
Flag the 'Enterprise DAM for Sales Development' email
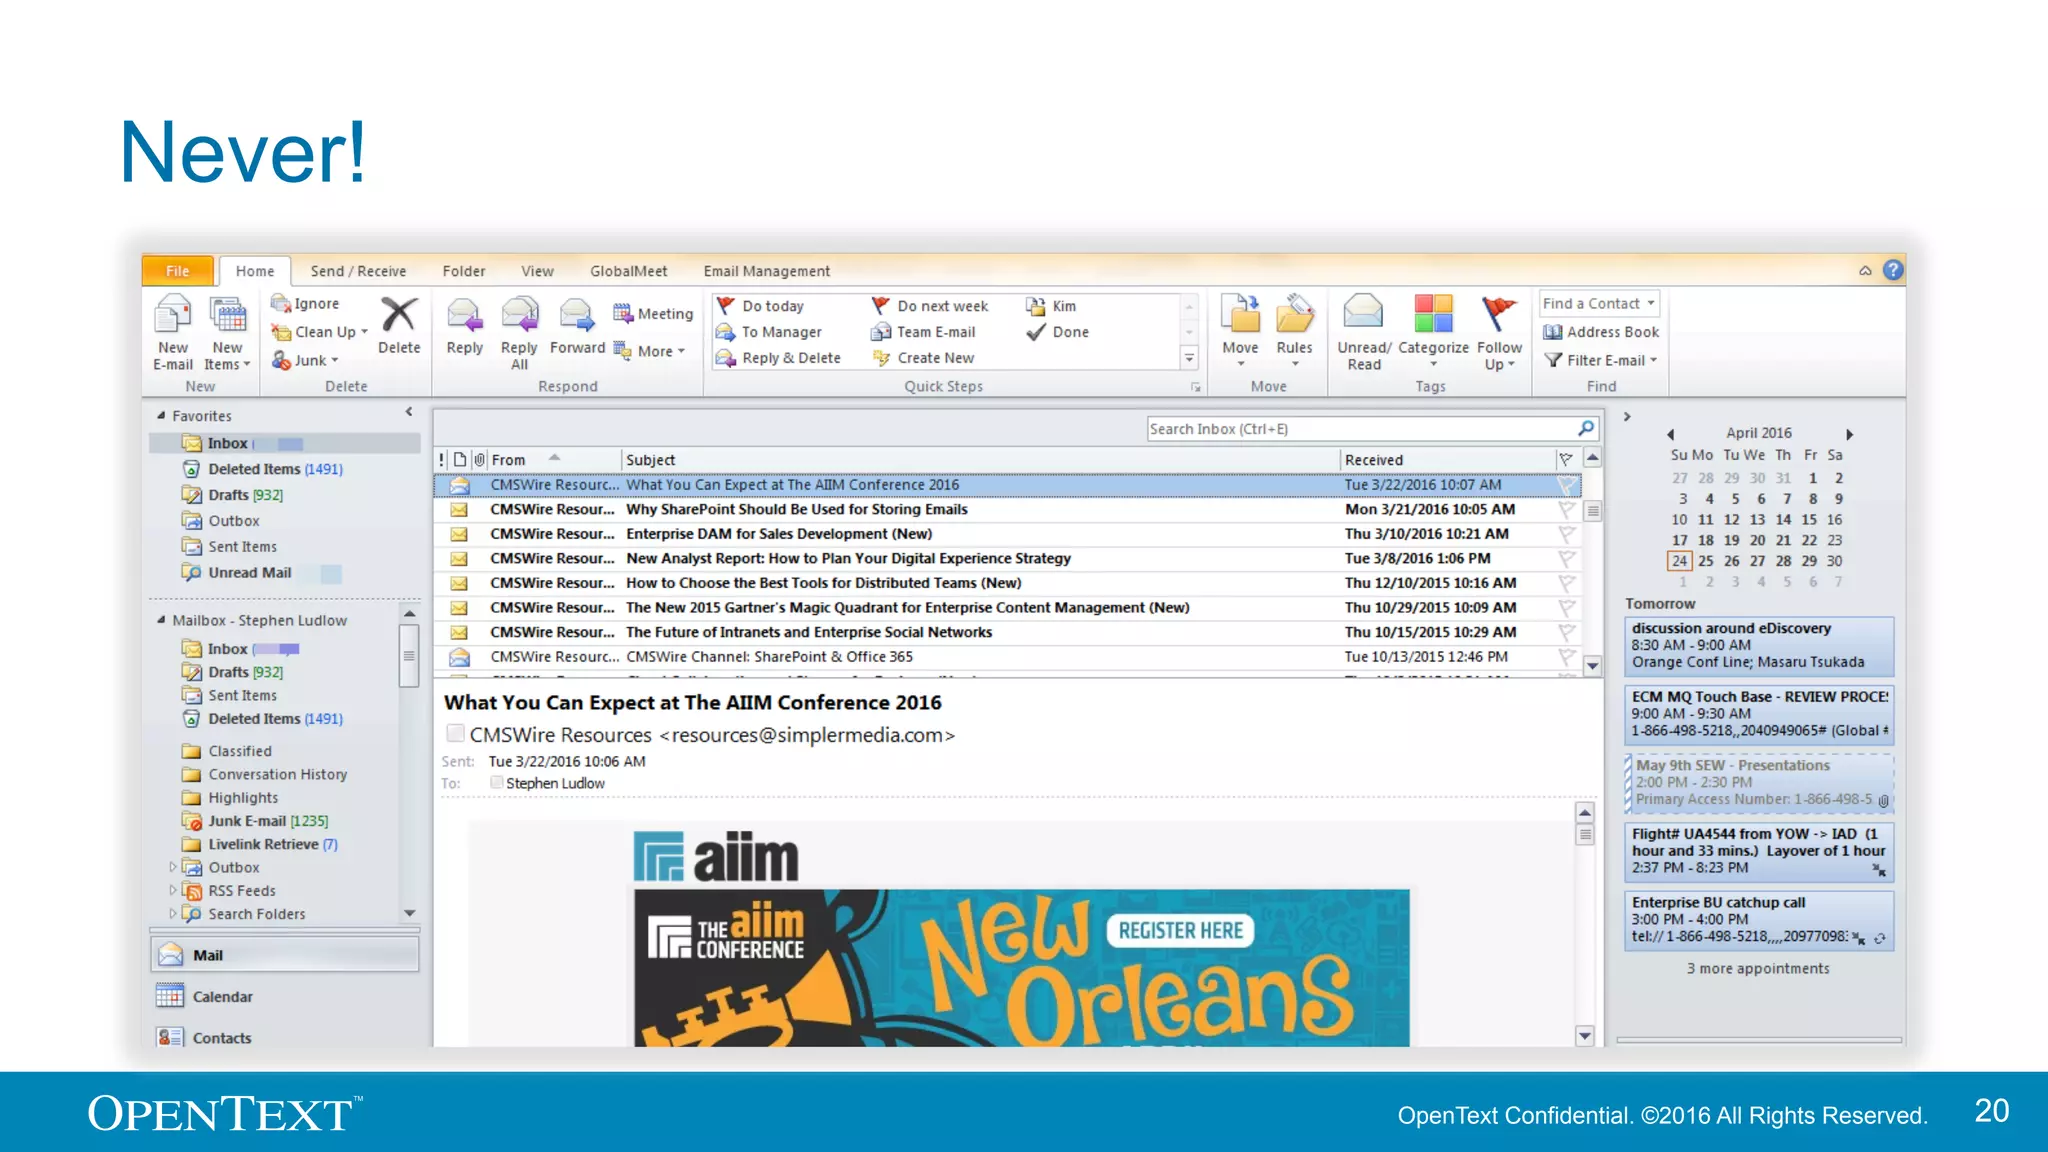(1566, 534)
